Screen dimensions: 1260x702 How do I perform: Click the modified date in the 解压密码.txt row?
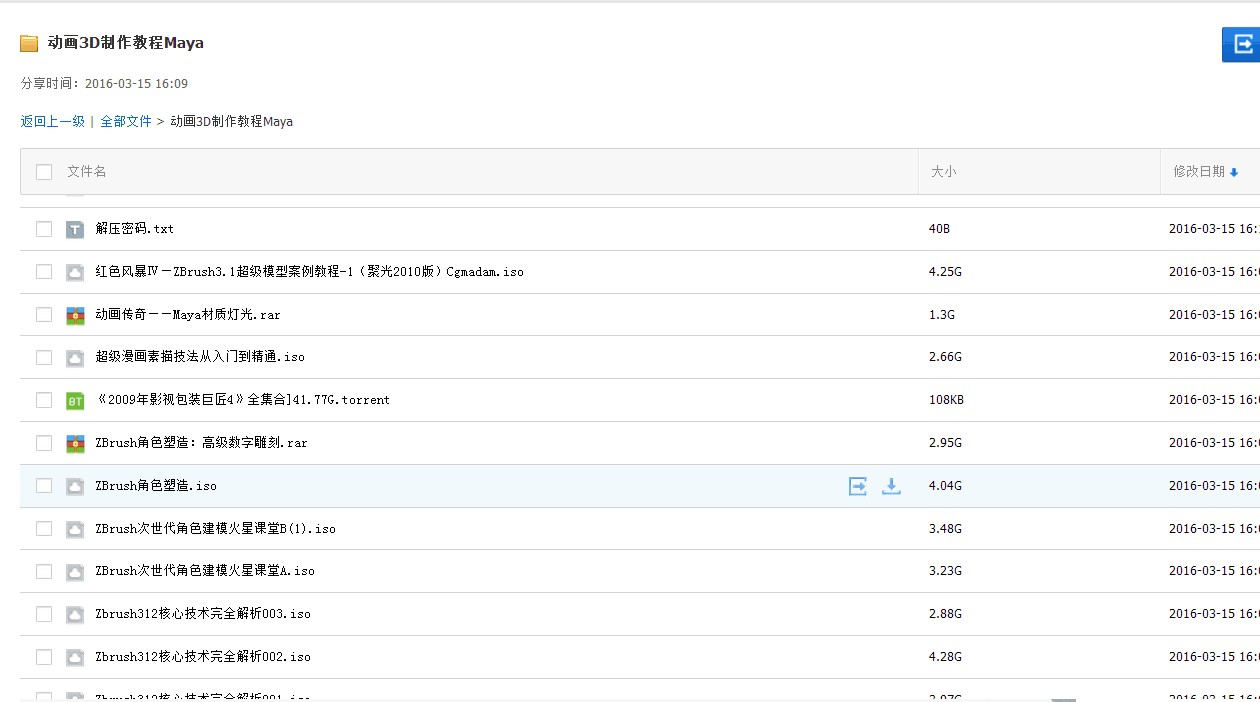click(x=1214, y=229)
